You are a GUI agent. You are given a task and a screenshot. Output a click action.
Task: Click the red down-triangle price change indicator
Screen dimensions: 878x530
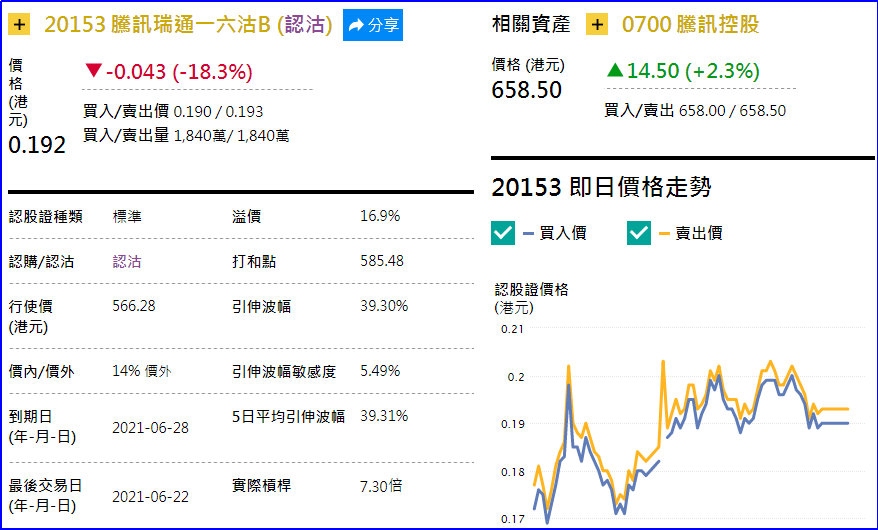point(94,71)
